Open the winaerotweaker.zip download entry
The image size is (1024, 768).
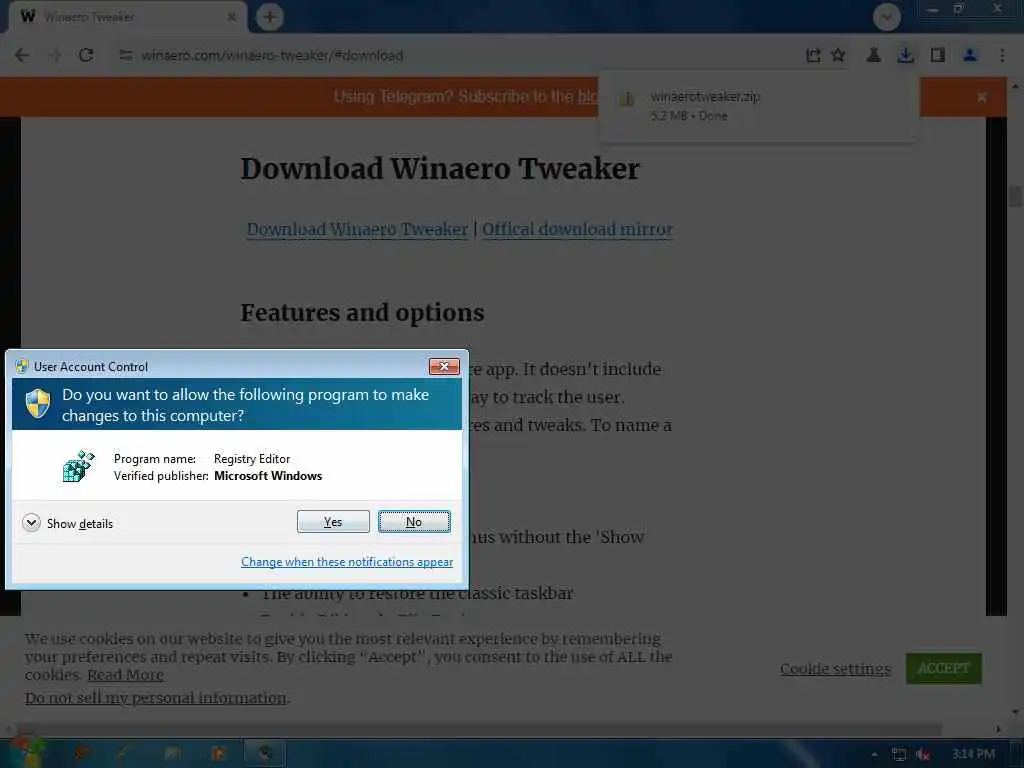(x=758, y=106)
